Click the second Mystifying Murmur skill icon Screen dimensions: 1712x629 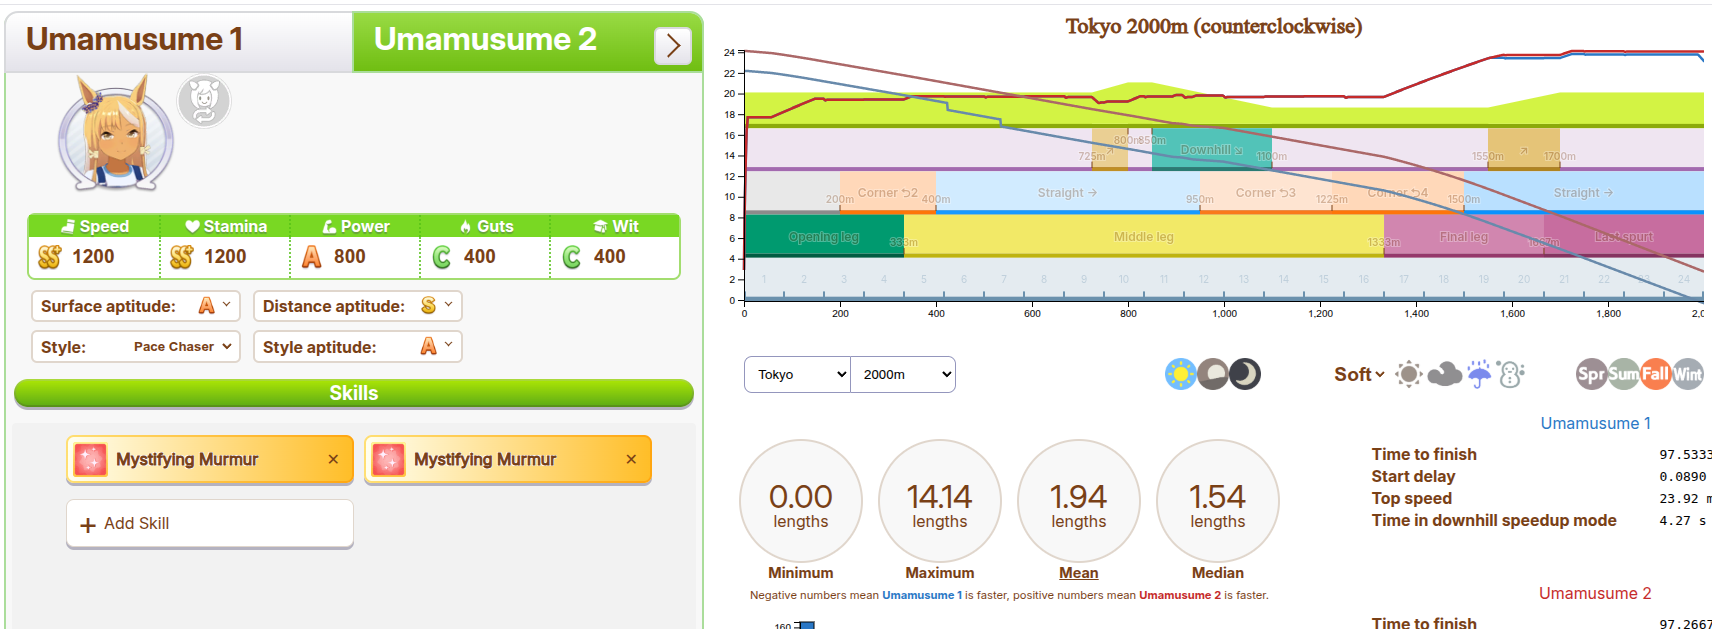(x=388, y=459)
